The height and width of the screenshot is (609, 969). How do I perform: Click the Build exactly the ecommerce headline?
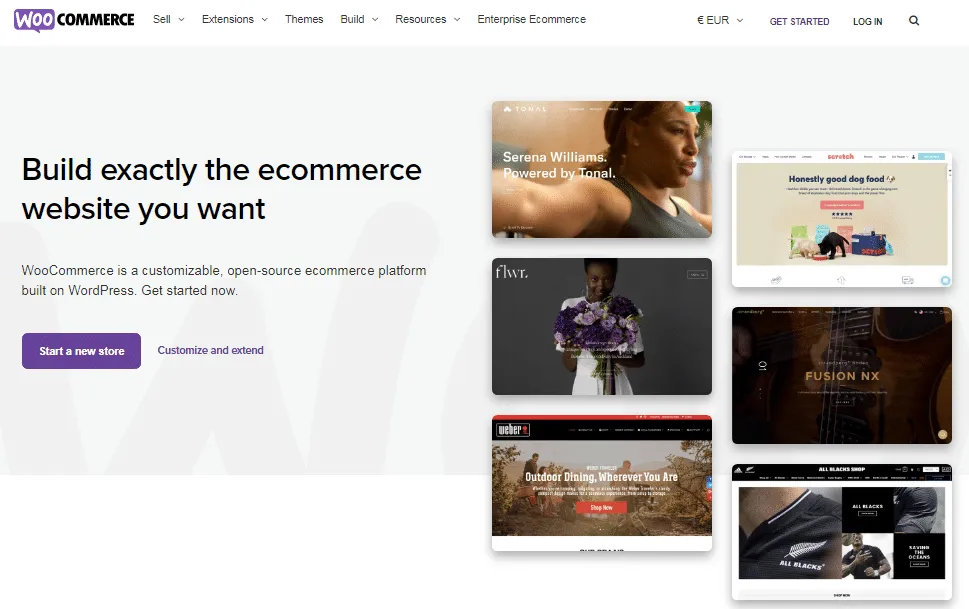pos(221,189)
